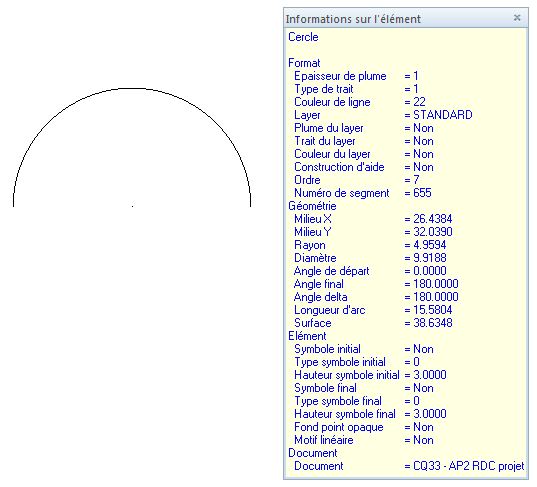Click the Diamètre value 9.9188
The image size is (537, 487).
[430, 258]
